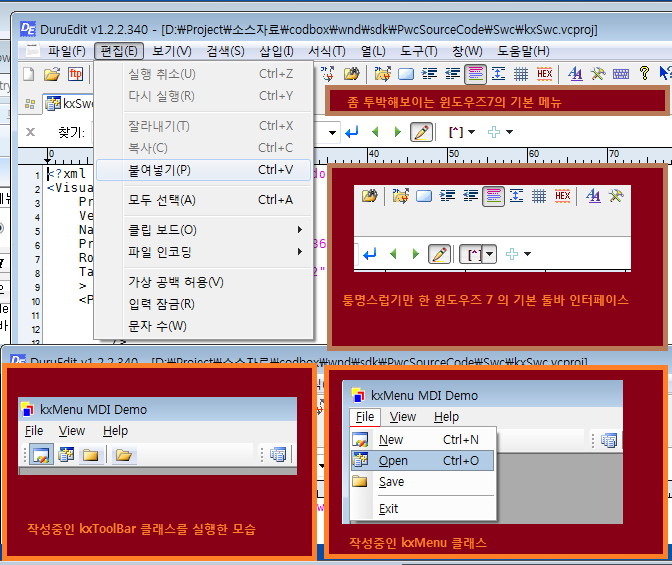This screenshot has height=565, width=672.
Task: Click the blue rectangle window icon in main toolbar
Action: pos(406,74)
